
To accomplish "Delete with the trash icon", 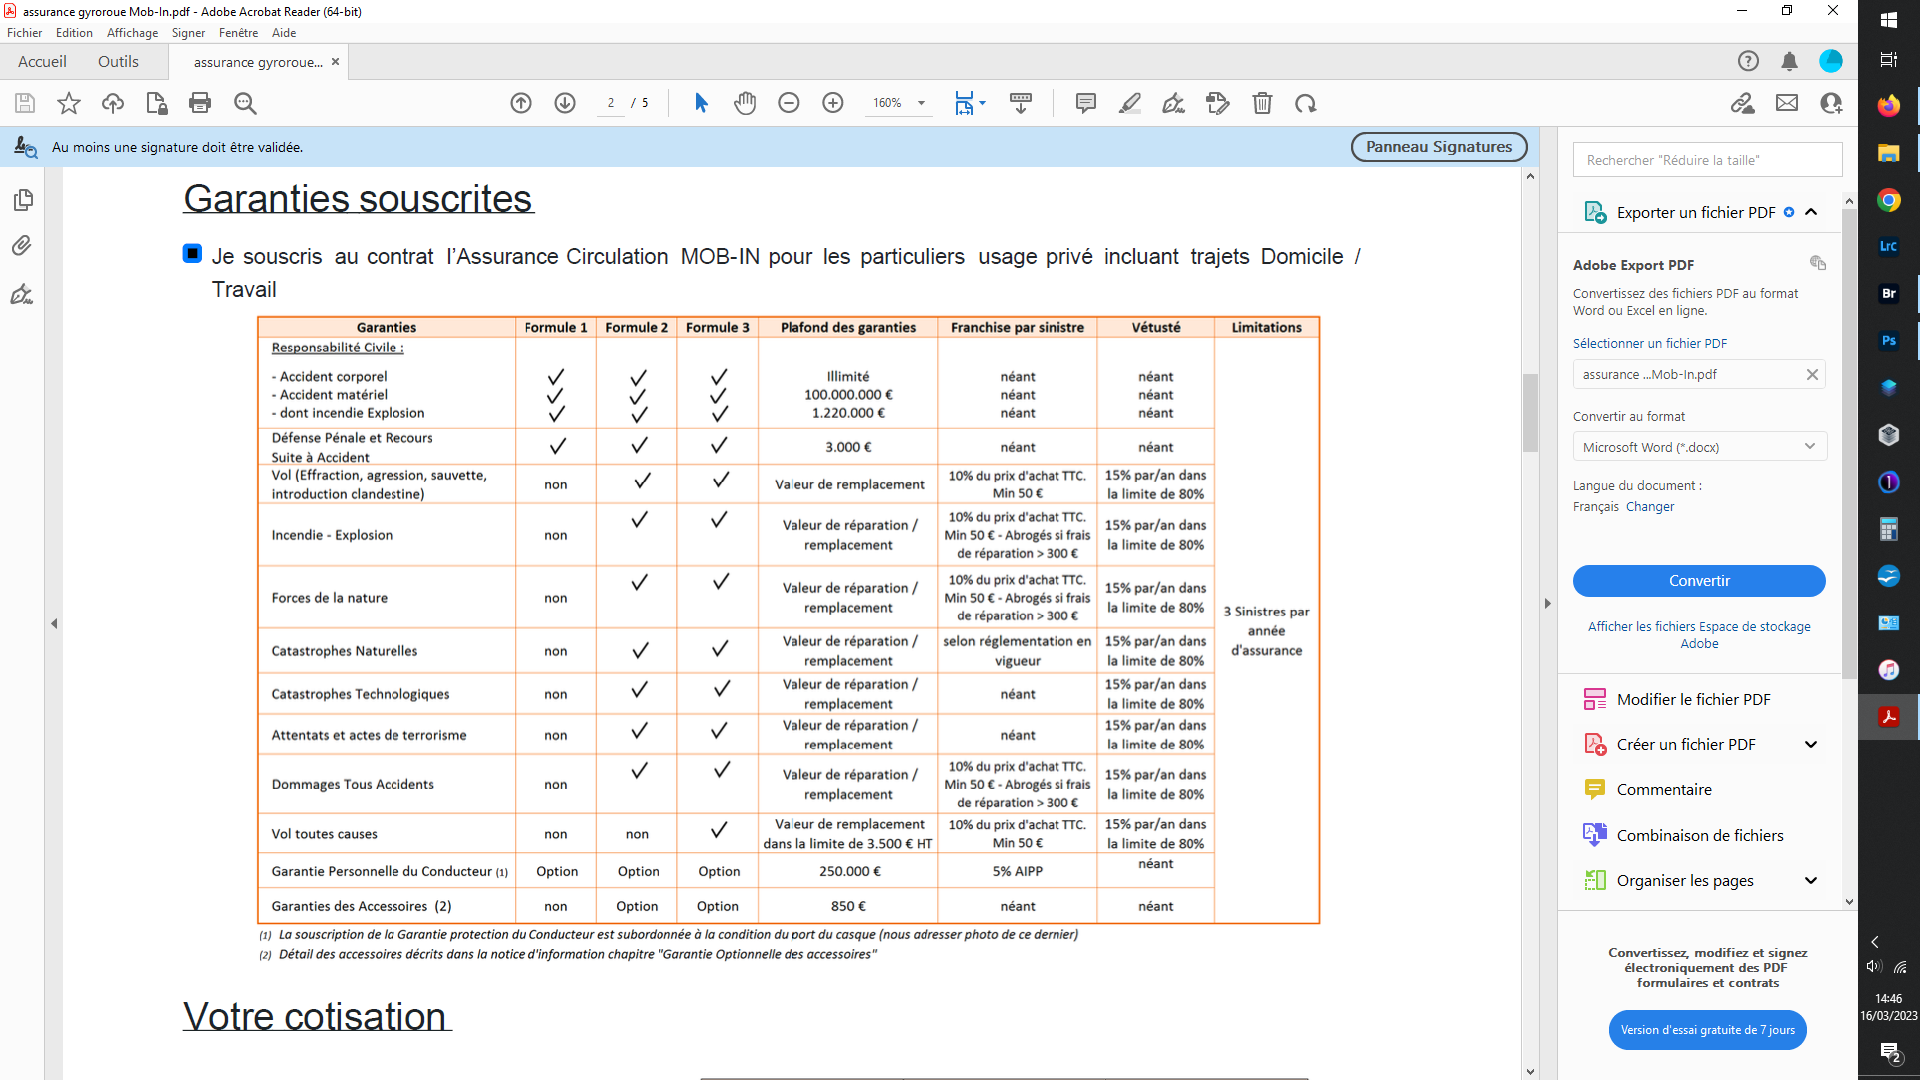I will (x=1262, y=103).
